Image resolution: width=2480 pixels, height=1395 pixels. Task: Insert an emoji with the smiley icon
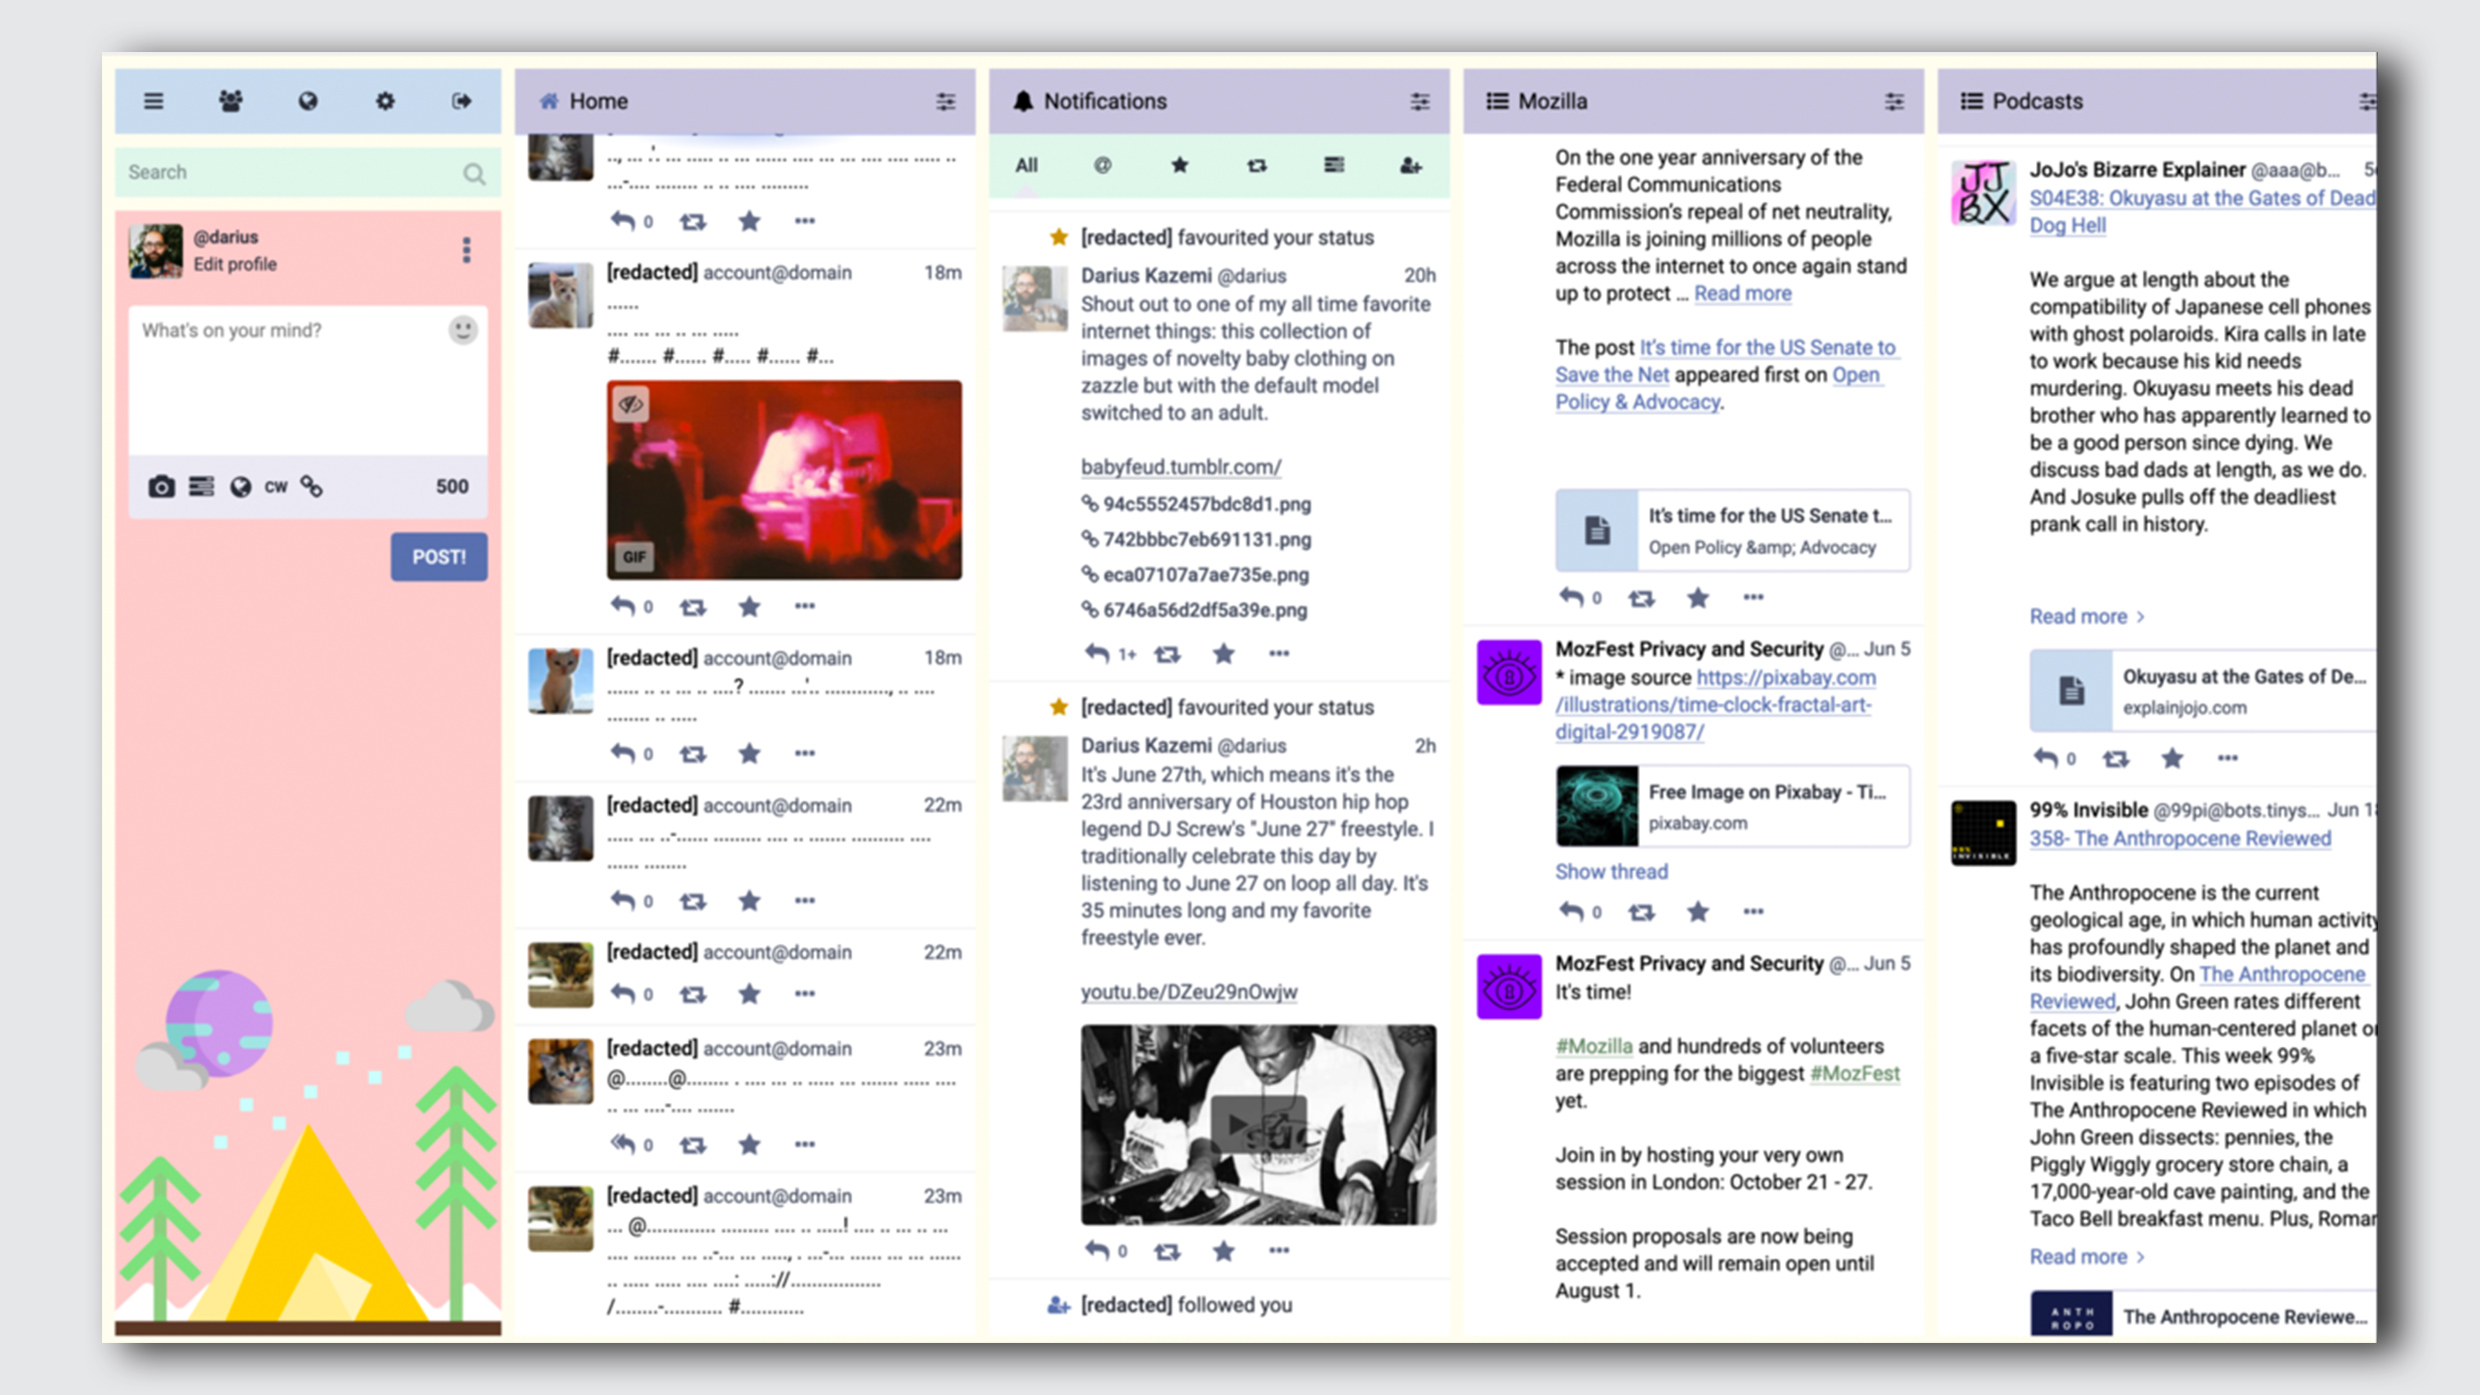click(463, 329)
